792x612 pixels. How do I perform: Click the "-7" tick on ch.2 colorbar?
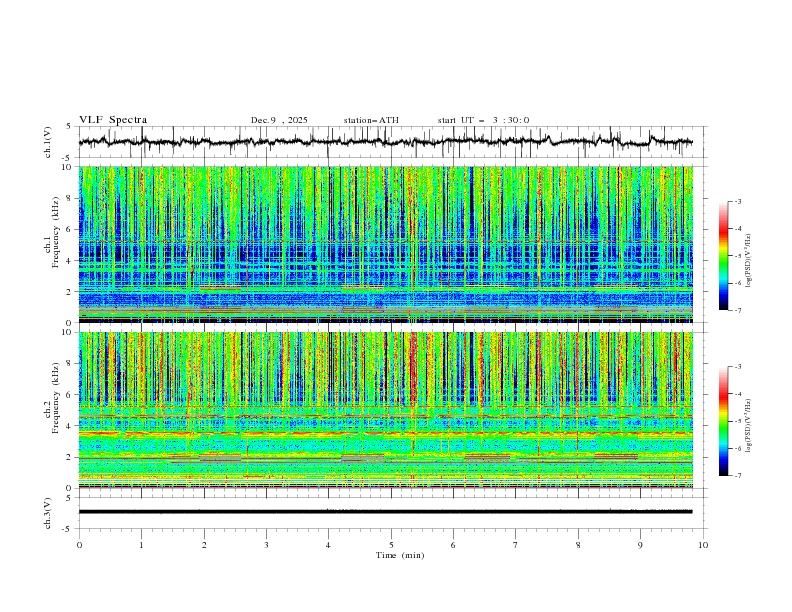click(x=737, y=476)
